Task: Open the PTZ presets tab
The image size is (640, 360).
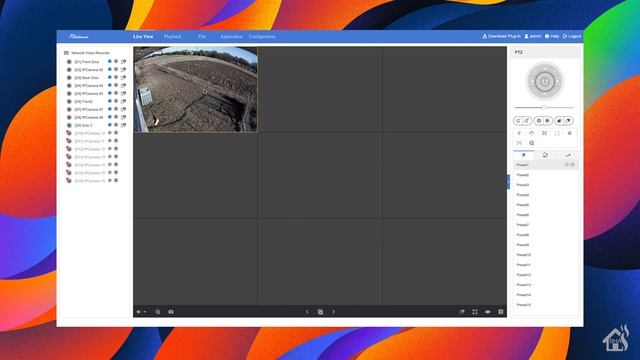Action: (x=524, y=156)
